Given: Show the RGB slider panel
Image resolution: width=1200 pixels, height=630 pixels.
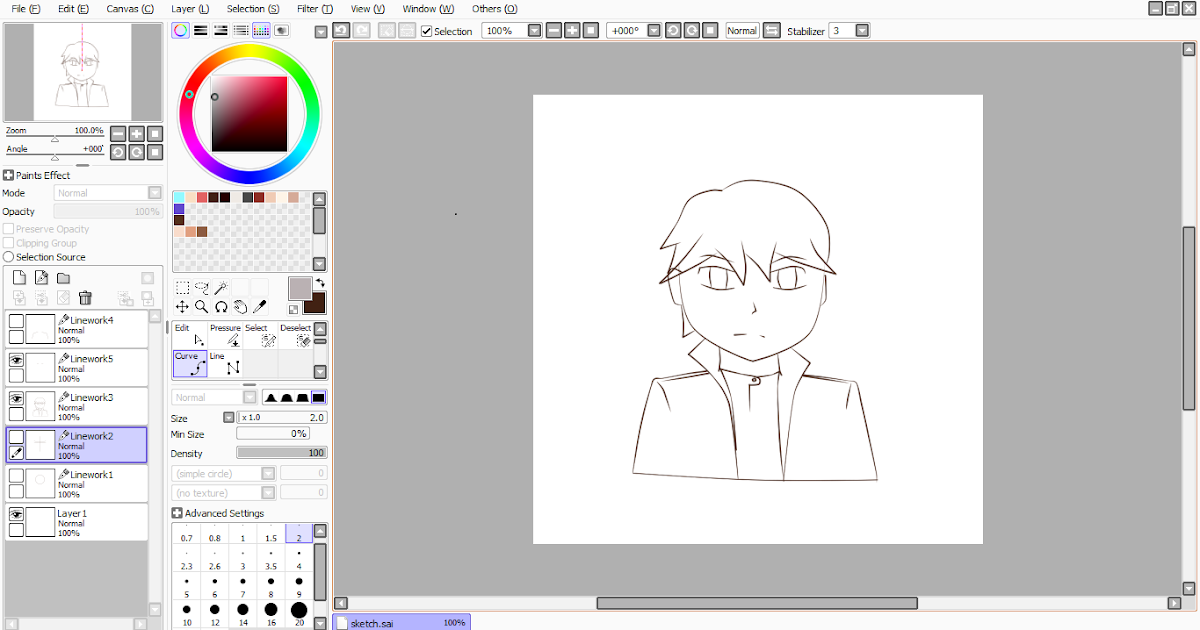Looking at the screenshot, I should pyautogui.click(x=201, y=31).
